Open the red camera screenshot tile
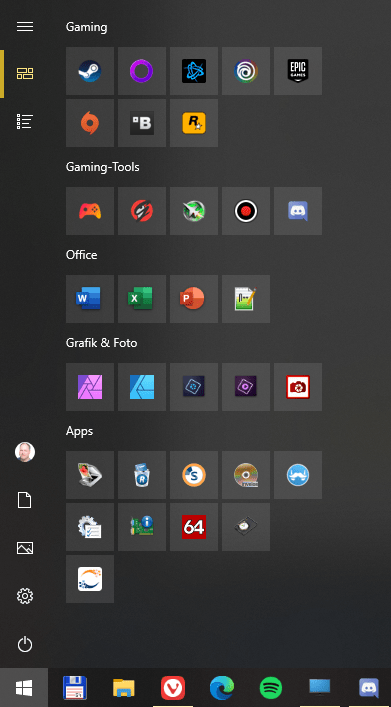This screenshot has height=707, width=391. coord(298,387)
